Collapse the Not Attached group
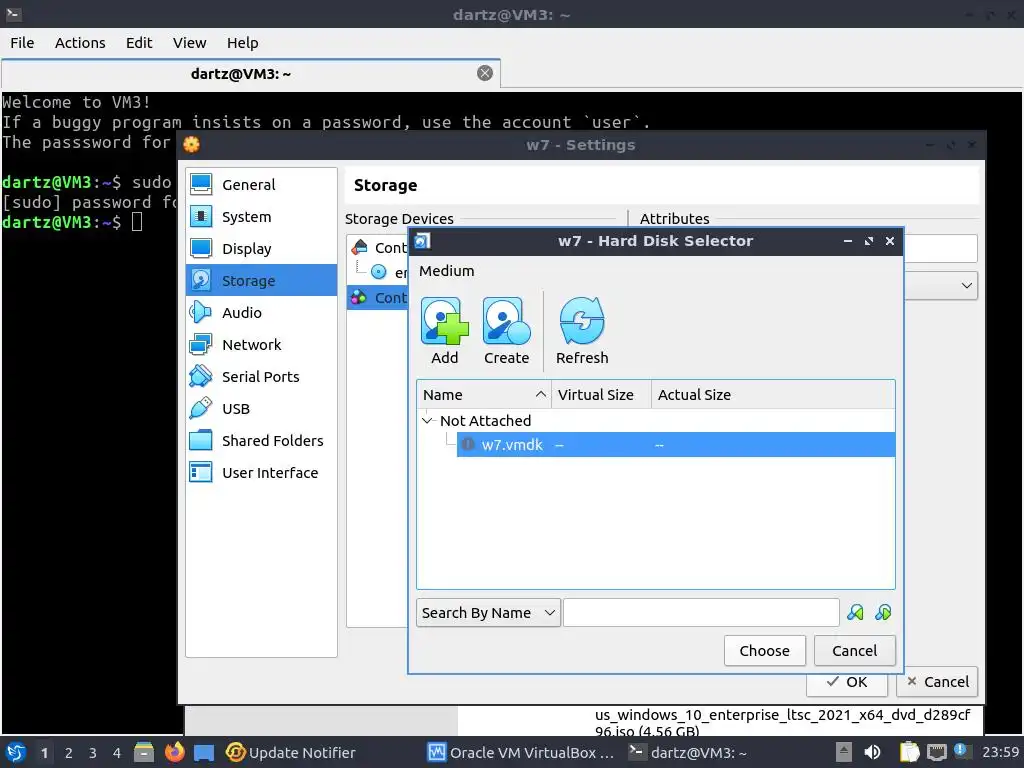The width and height of the screenshot is (1024, 768). (428, 421)
